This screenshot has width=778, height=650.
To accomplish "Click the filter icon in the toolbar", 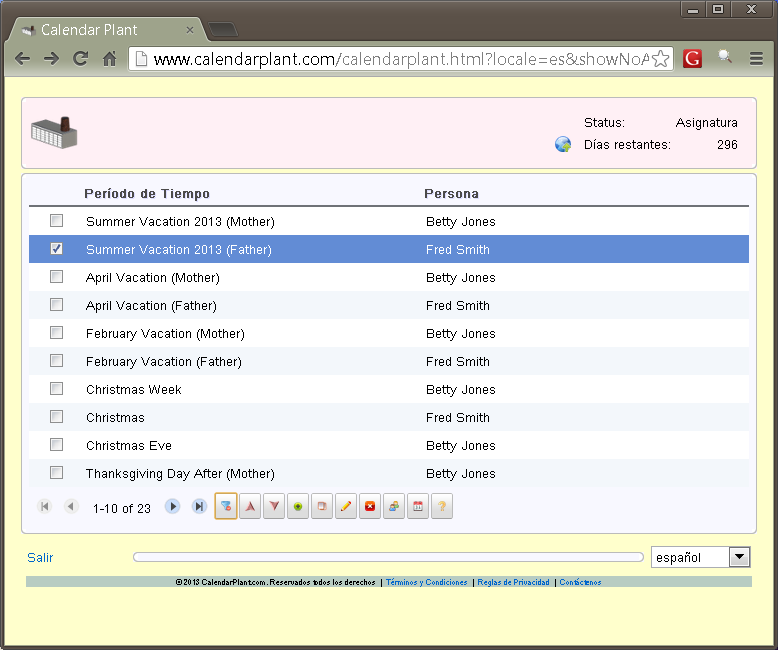I will coord(226,507).
